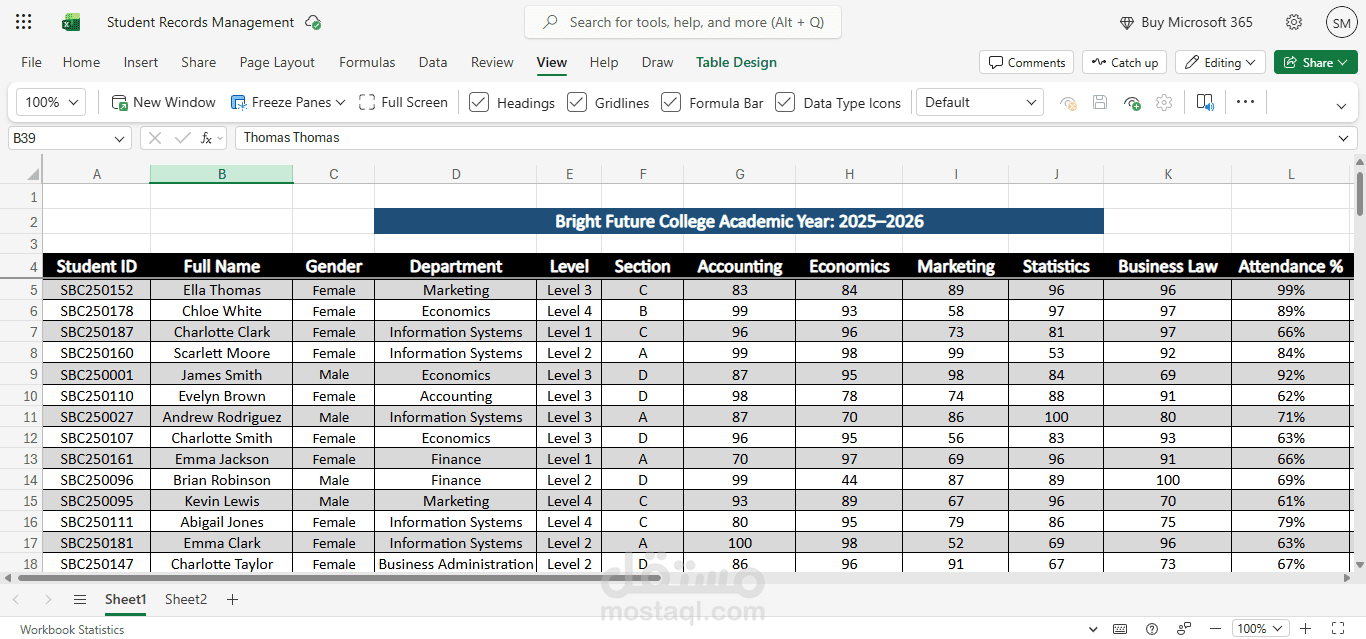The width and height of the screenshot is (1366, 639).
Task: Click the Comments button
Action: pyautogui.click(x=1026, y=62)
